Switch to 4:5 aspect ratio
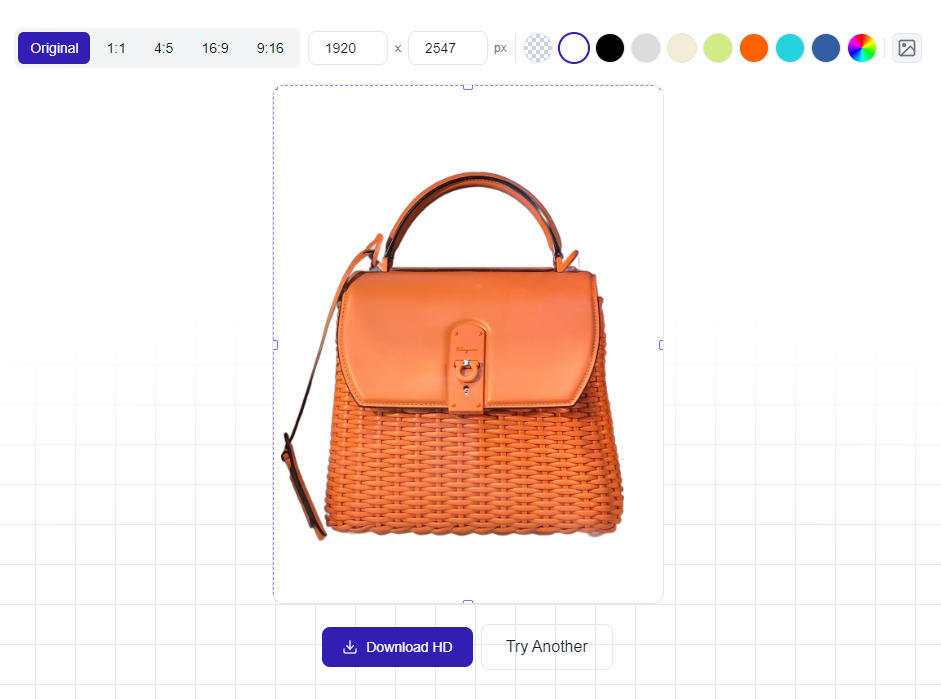The height and width of the screenshot is (699, 941). coord(163,48)
